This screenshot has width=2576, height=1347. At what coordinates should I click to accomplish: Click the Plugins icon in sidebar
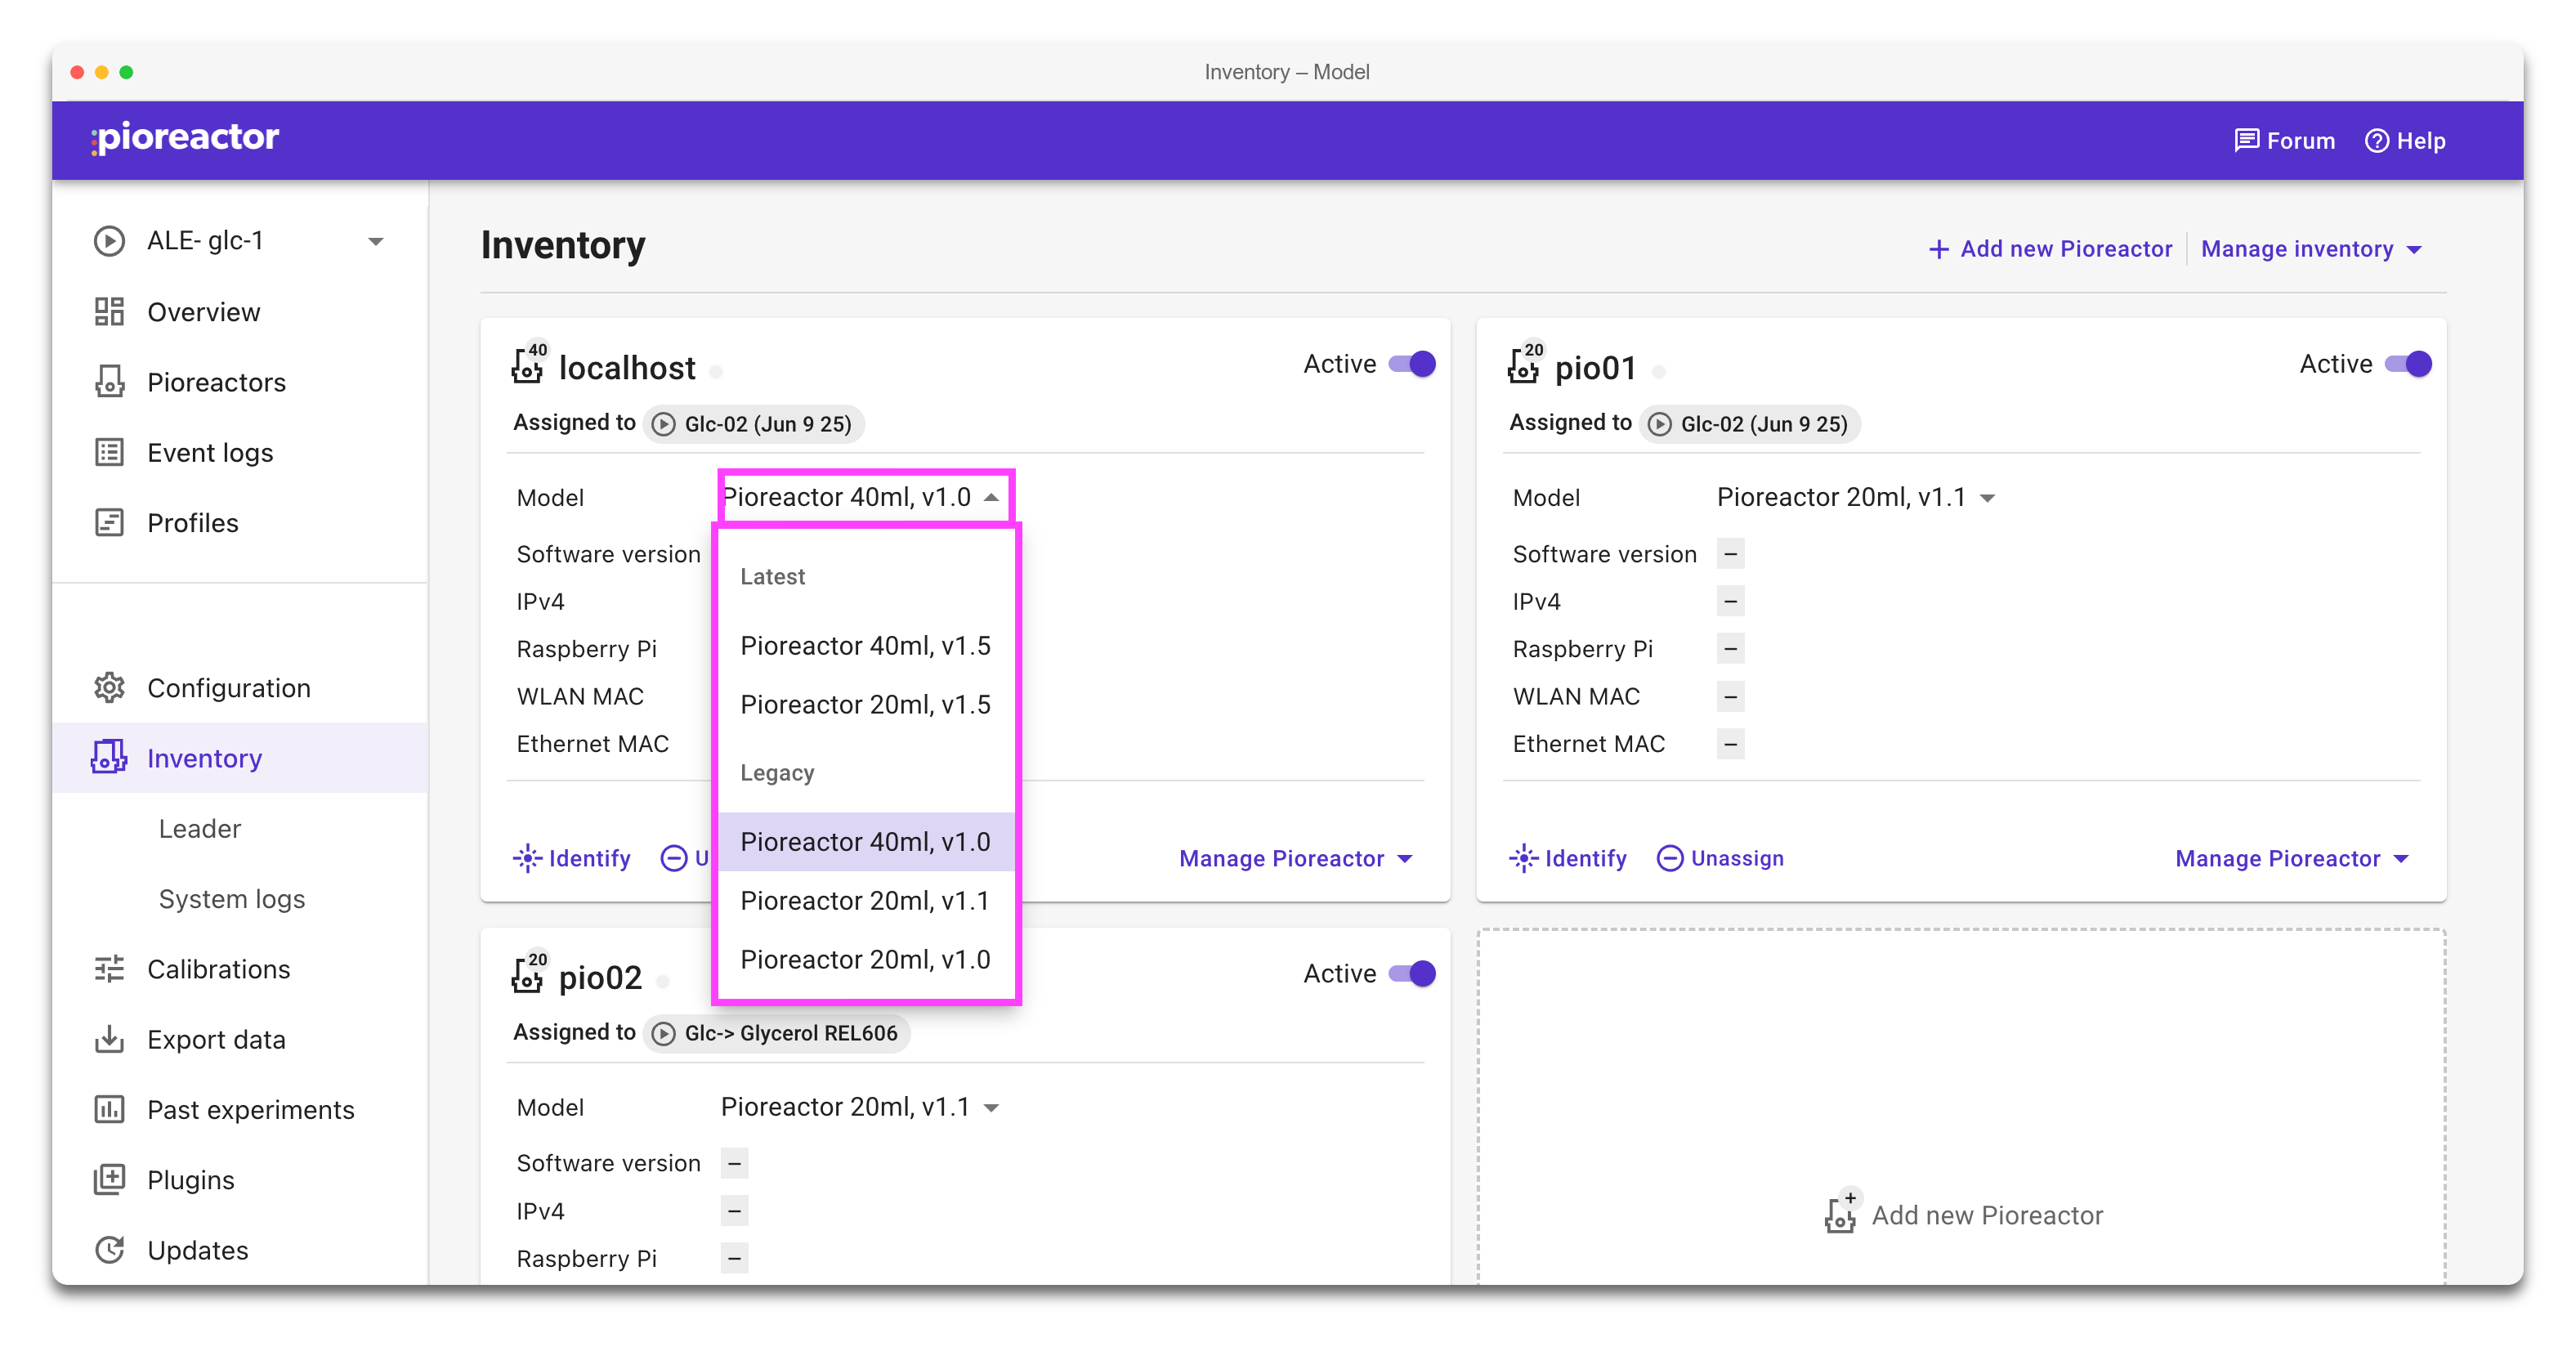pyautogui.click(x=109, y=1179)
